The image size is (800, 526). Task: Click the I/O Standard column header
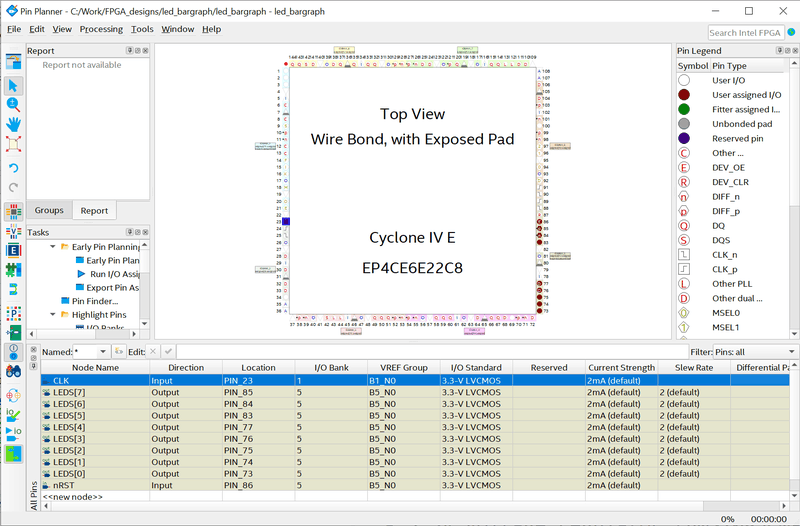pos(476,367)
